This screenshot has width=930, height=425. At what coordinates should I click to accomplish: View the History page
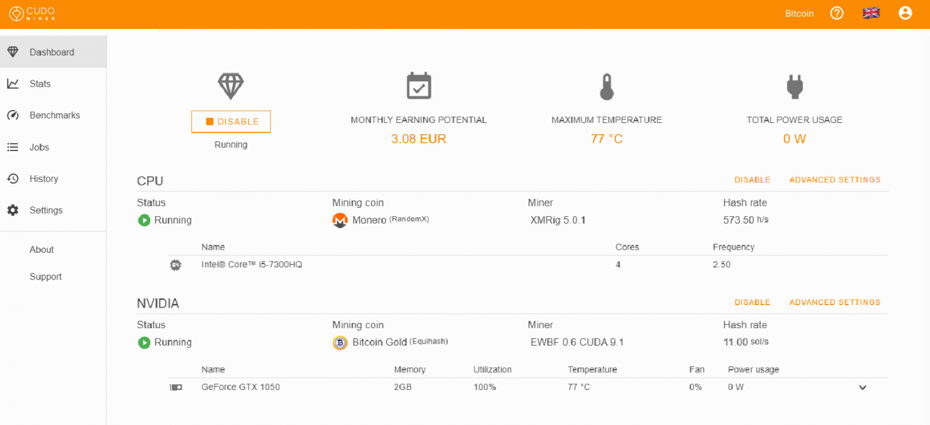[53, 178]
